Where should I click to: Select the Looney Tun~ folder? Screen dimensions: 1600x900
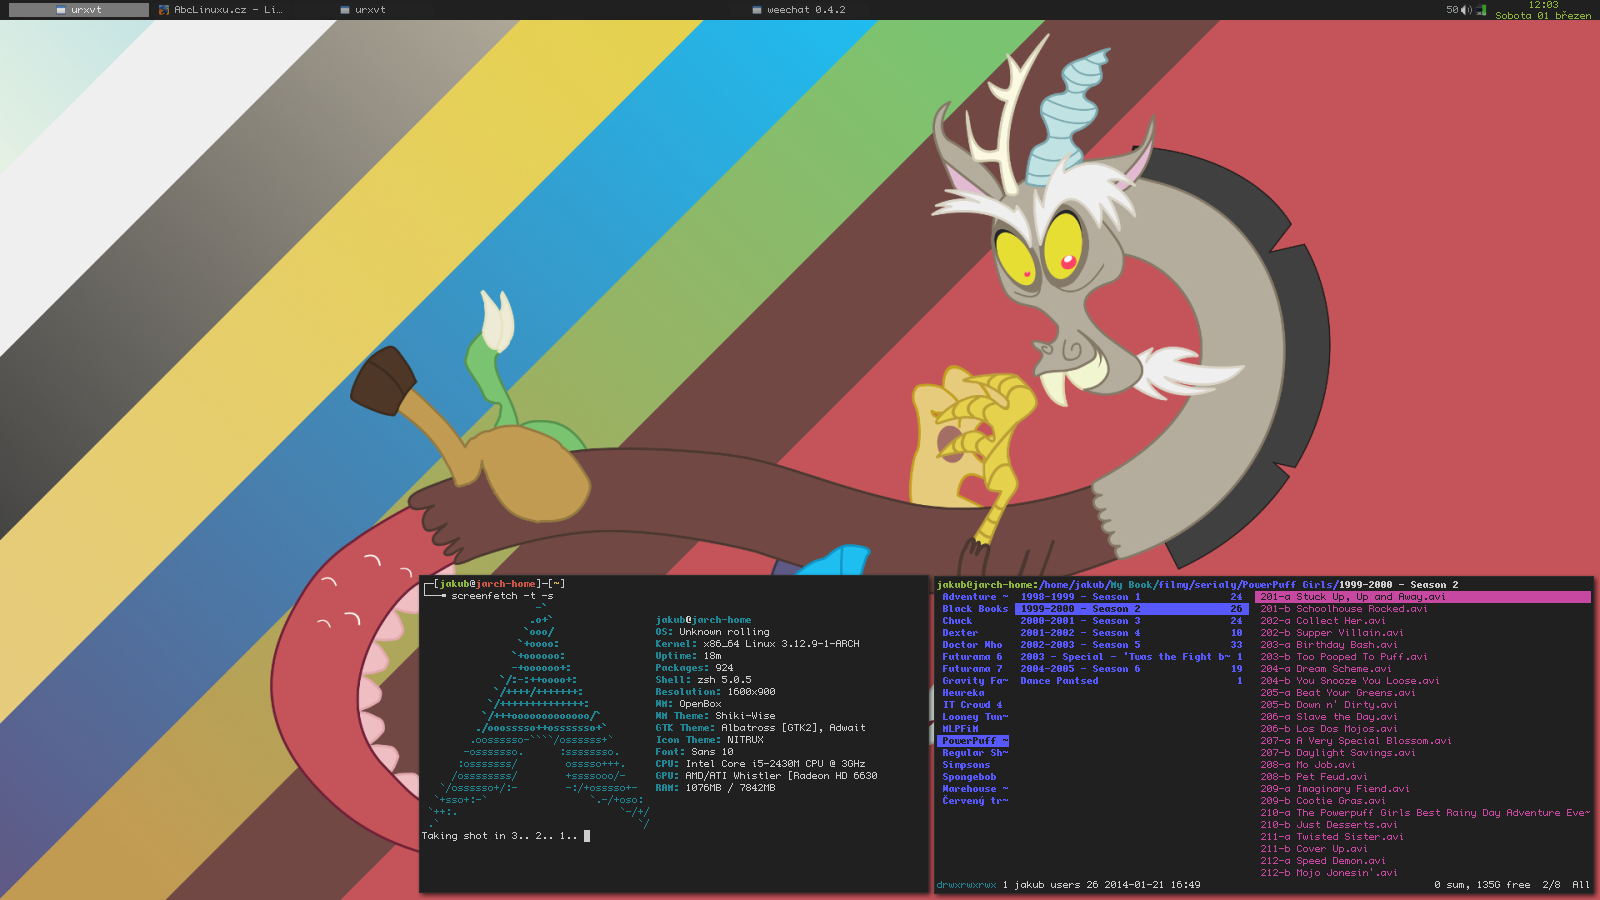pyautogui.click(x=975, y=717)
